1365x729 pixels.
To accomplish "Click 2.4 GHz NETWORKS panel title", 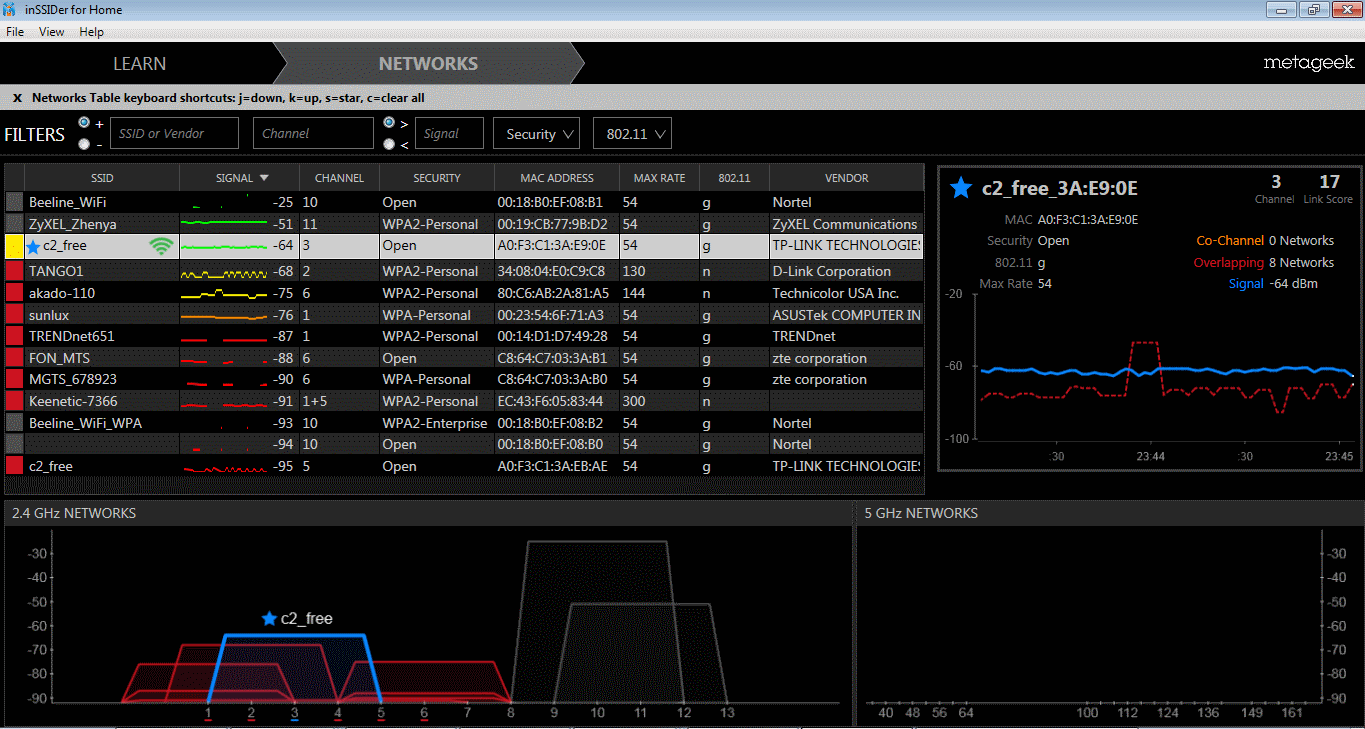I will [x=74, y=513].
